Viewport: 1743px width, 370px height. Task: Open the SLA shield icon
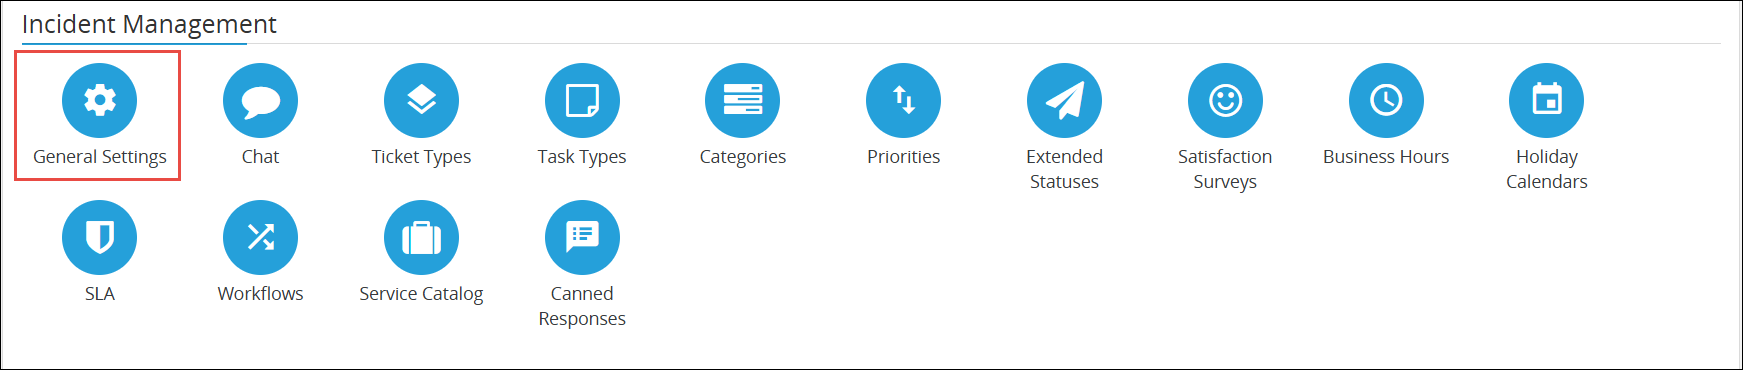(x=99, y=237)
